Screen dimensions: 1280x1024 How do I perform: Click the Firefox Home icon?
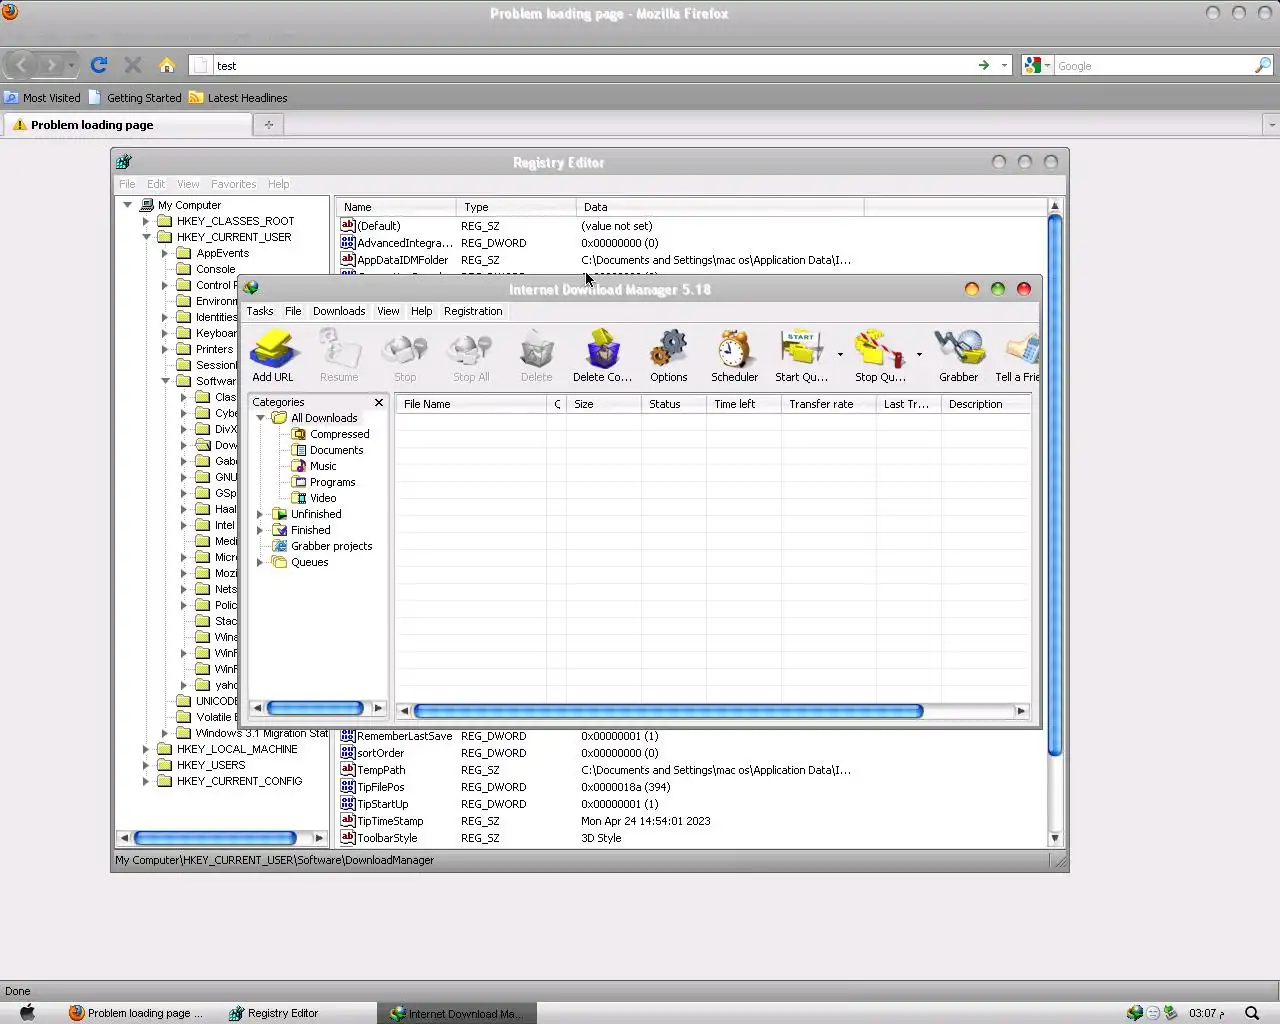coord(167,65)
